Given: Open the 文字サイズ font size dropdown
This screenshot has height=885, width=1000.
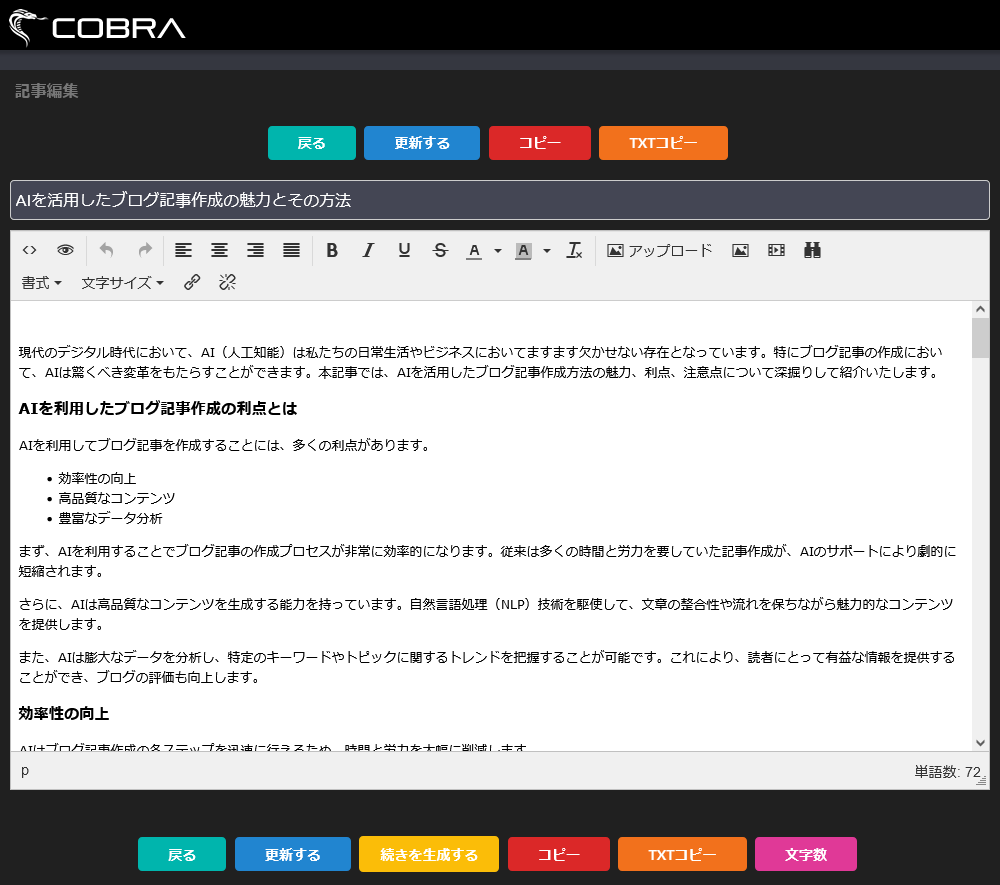Looking at the screenshot, I should click(122, 283).
